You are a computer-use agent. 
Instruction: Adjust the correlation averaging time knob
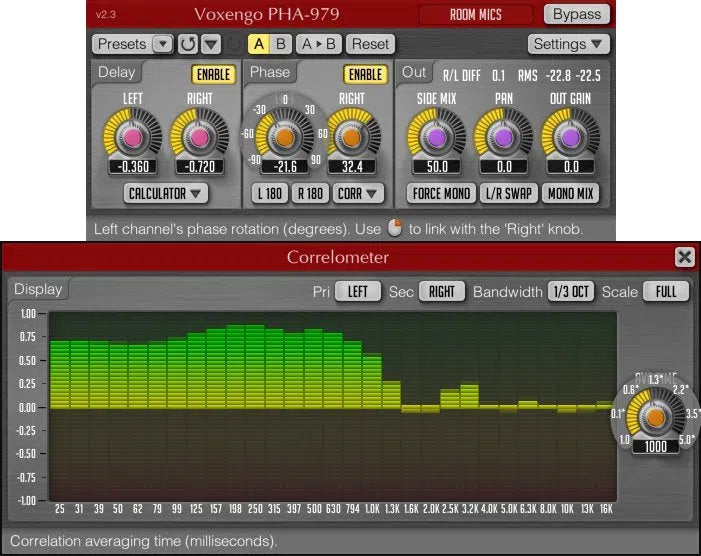click(654, 415)
